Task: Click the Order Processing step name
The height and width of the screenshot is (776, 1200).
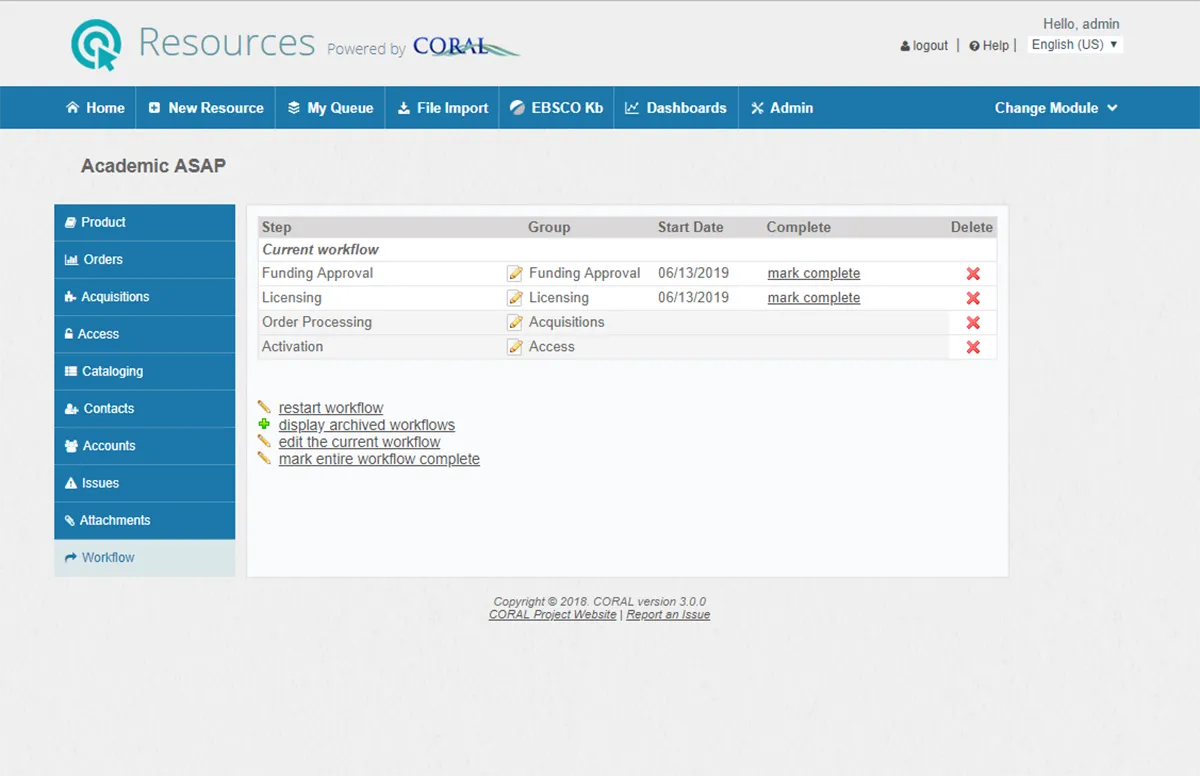Action: click(317, 322)
